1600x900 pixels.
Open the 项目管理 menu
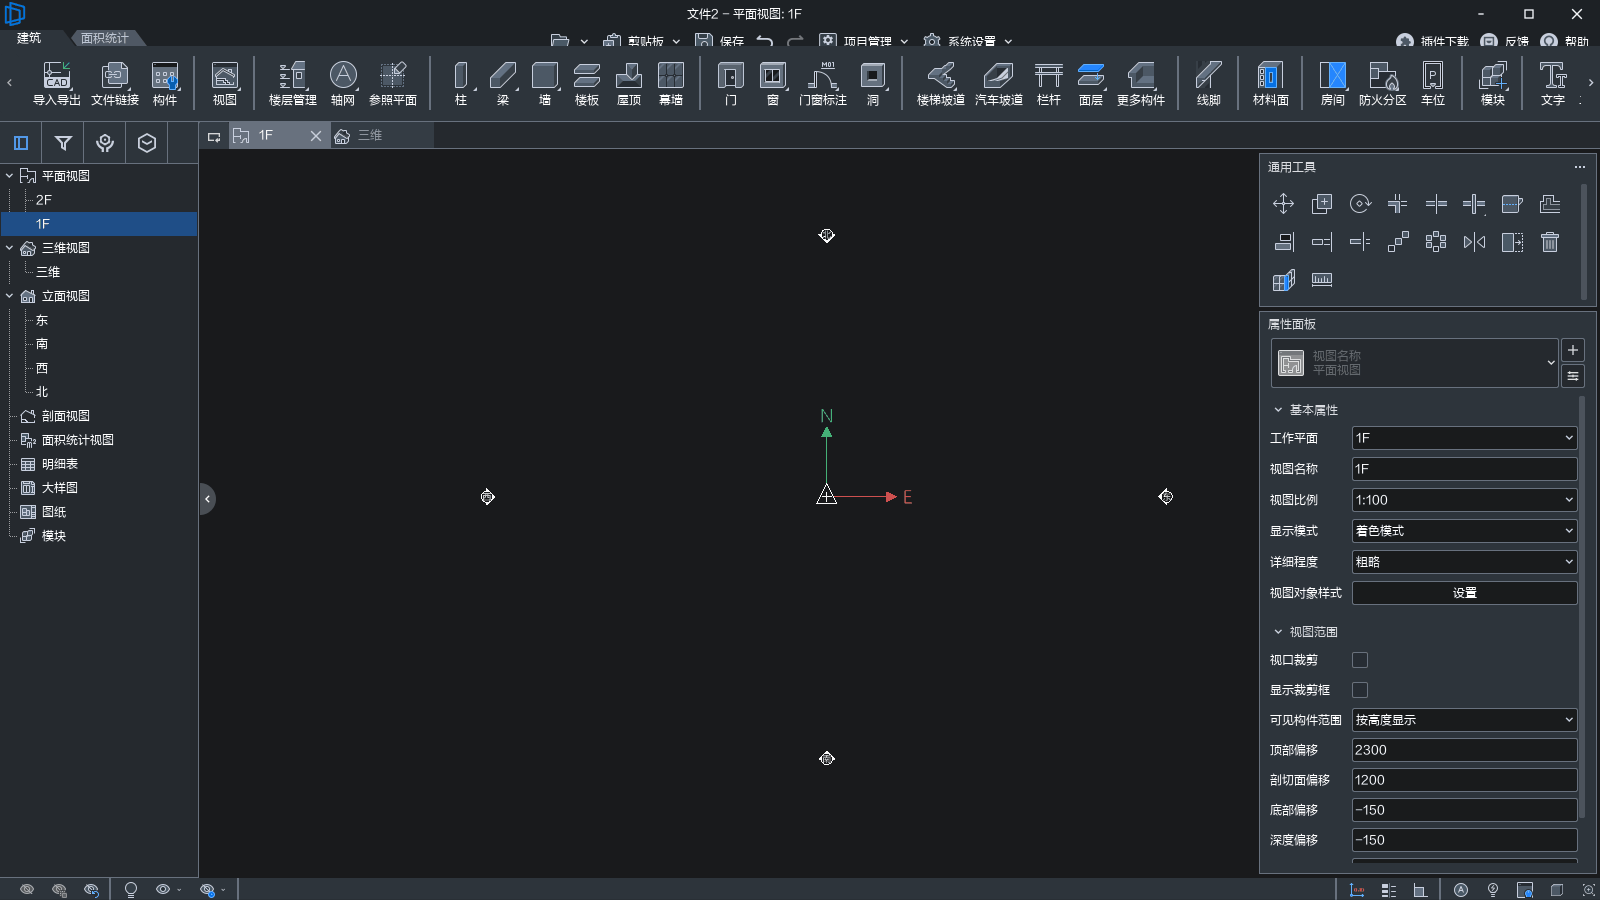[864, 41]
